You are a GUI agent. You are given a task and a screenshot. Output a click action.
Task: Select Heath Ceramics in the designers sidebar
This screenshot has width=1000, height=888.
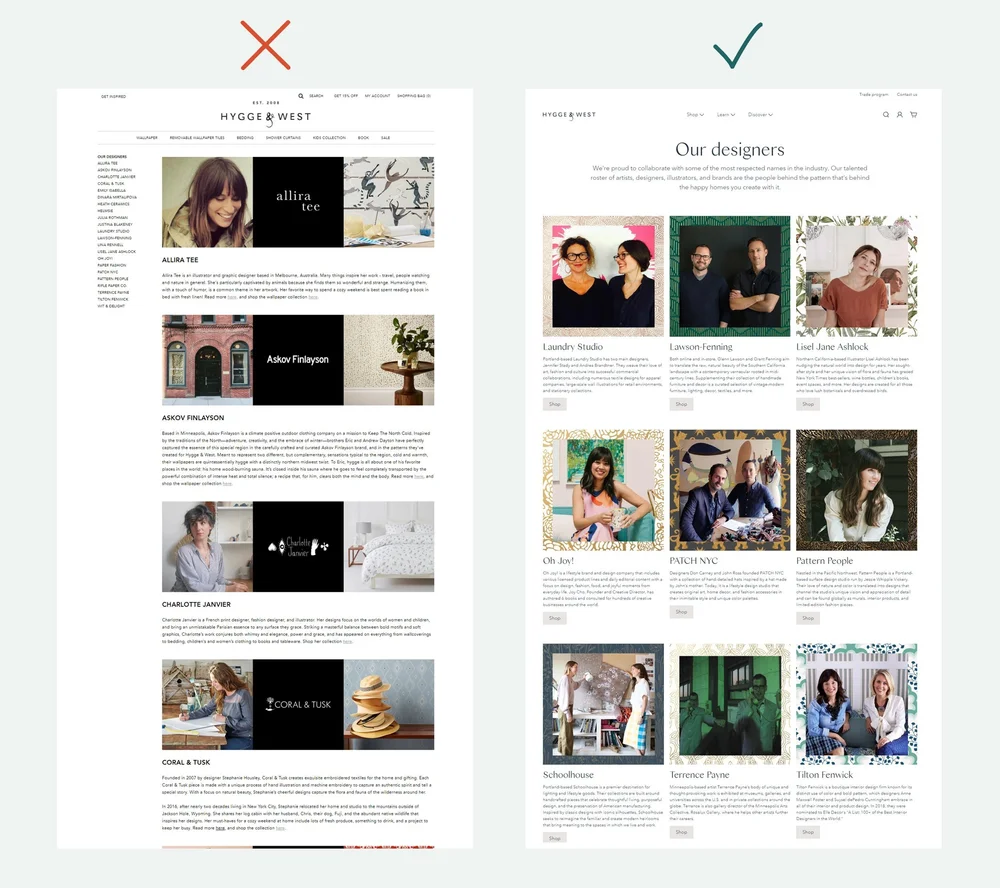[114, 204]
